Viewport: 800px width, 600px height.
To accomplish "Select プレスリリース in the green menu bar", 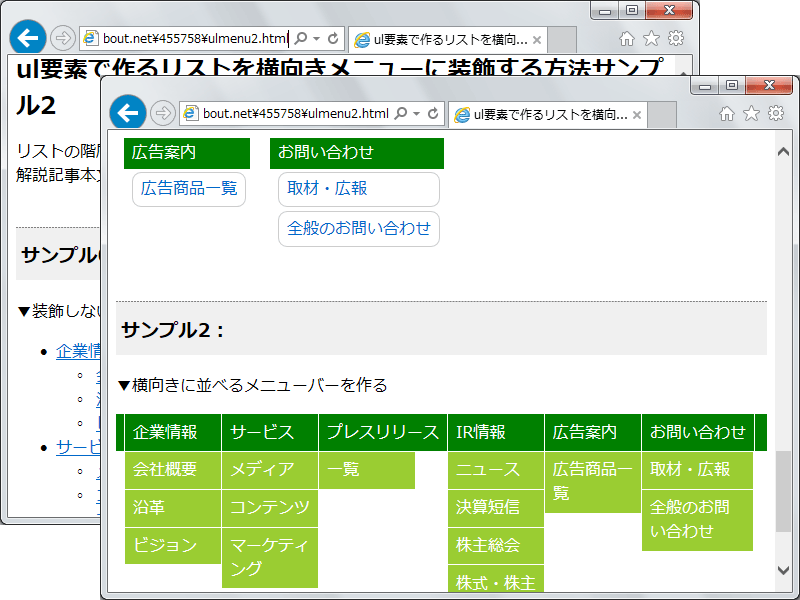I will point(382,432).
